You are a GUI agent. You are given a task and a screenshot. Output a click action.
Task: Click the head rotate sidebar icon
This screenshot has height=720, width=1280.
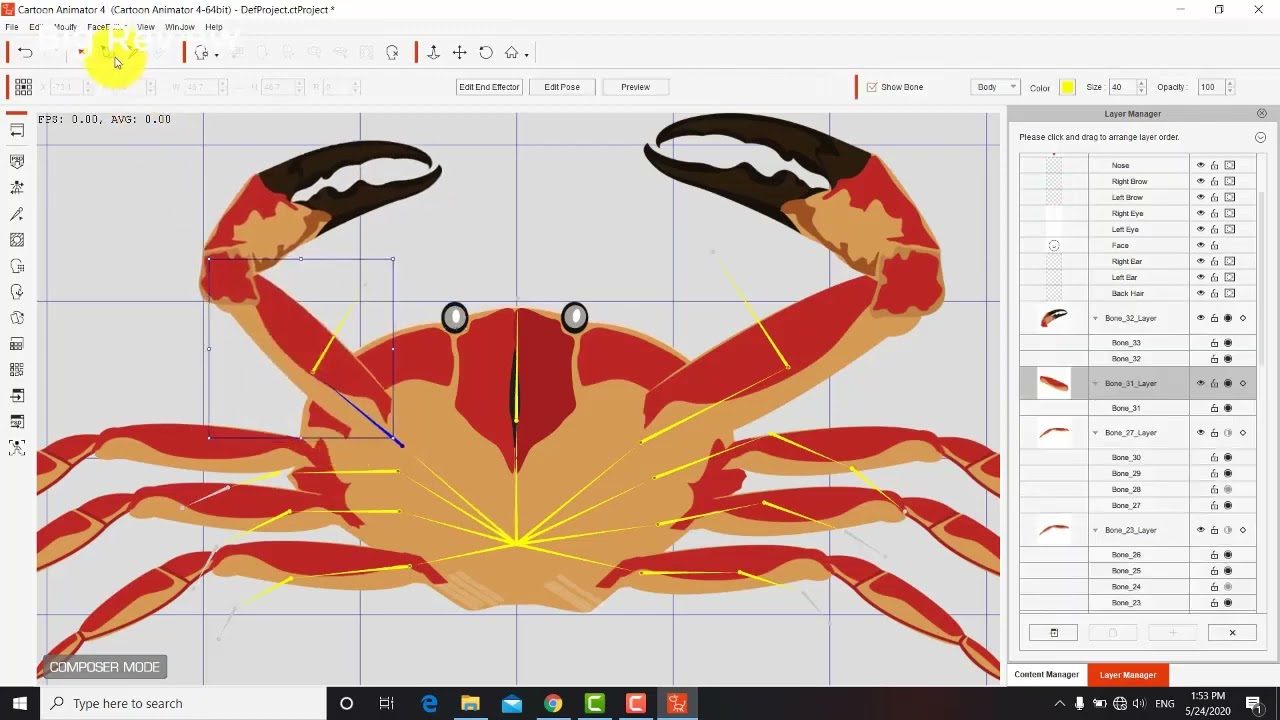pos(17,292)
